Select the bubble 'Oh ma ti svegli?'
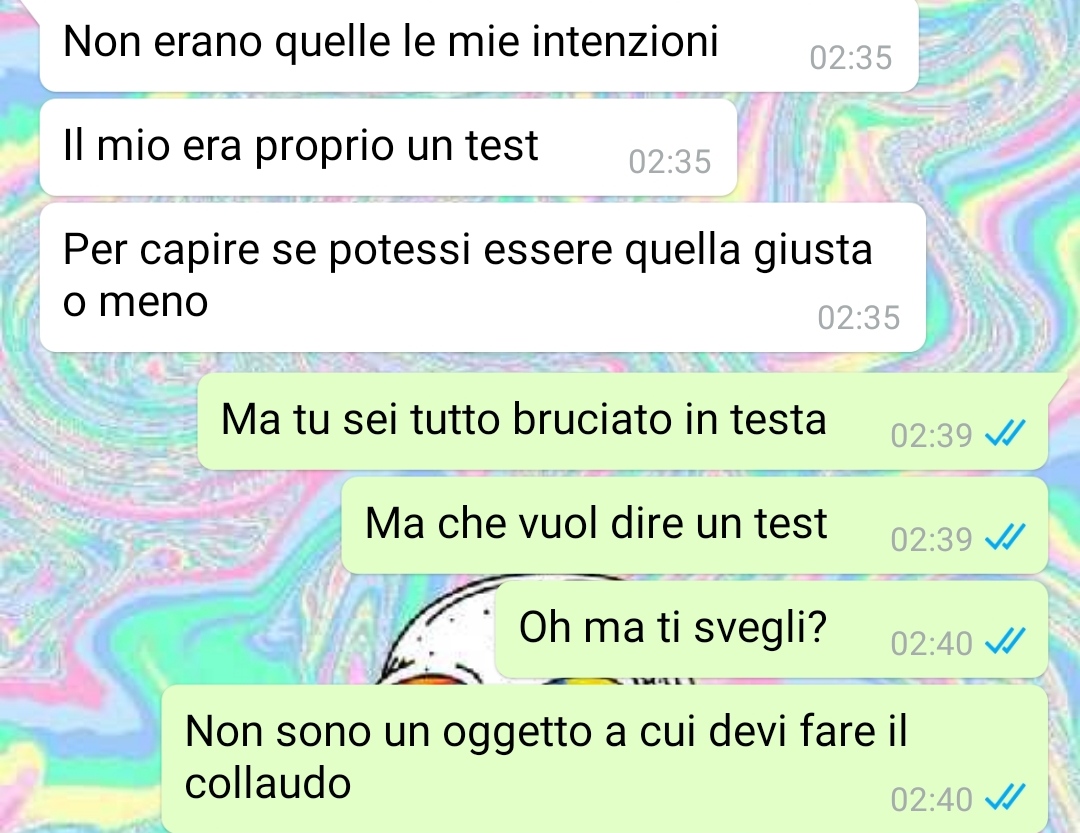This screenshot has width=1080, height=833. point(771,629)
